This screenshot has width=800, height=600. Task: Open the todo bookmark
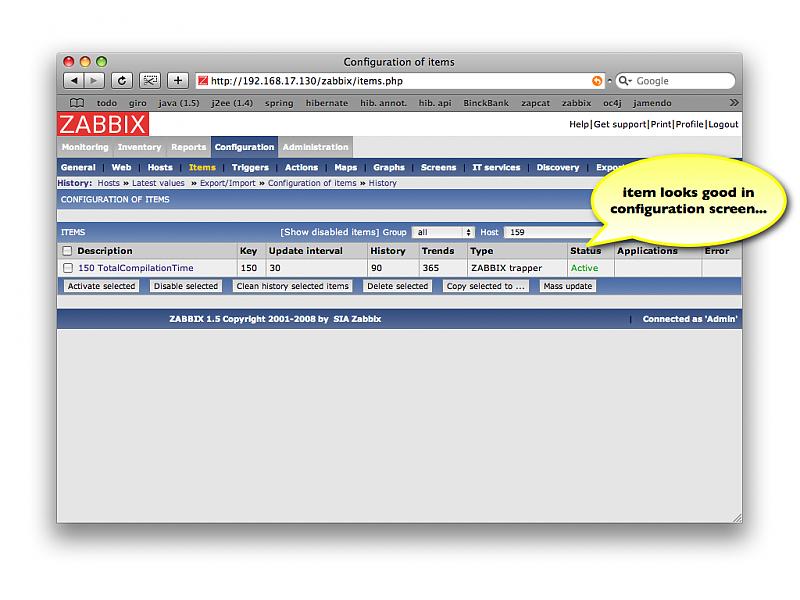pos(107,103)
